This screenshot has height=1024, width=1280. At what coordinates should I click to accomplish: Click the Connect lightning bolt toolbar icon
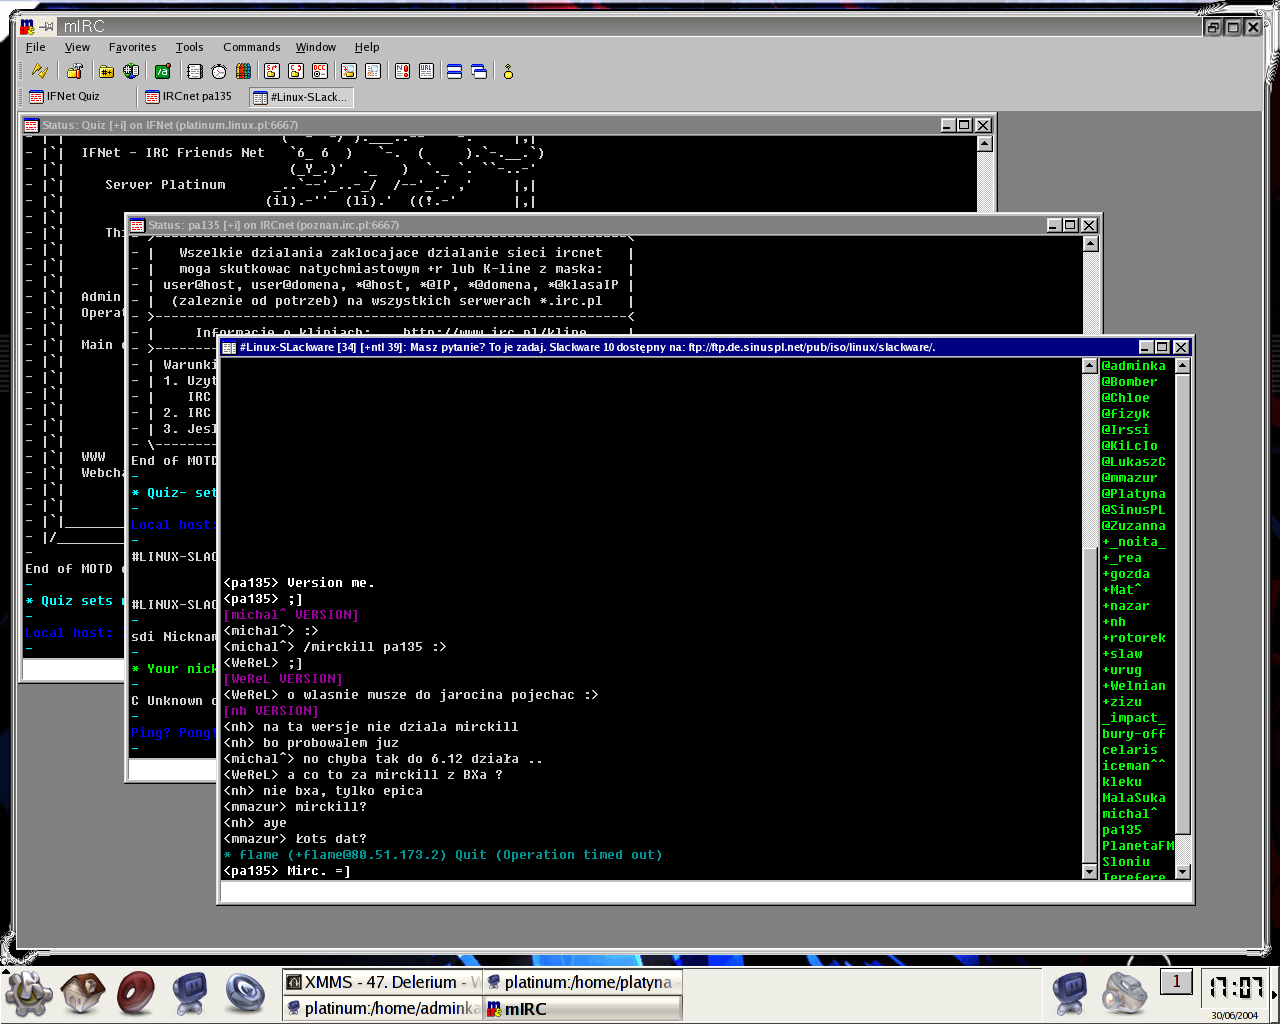click(40, 71)
